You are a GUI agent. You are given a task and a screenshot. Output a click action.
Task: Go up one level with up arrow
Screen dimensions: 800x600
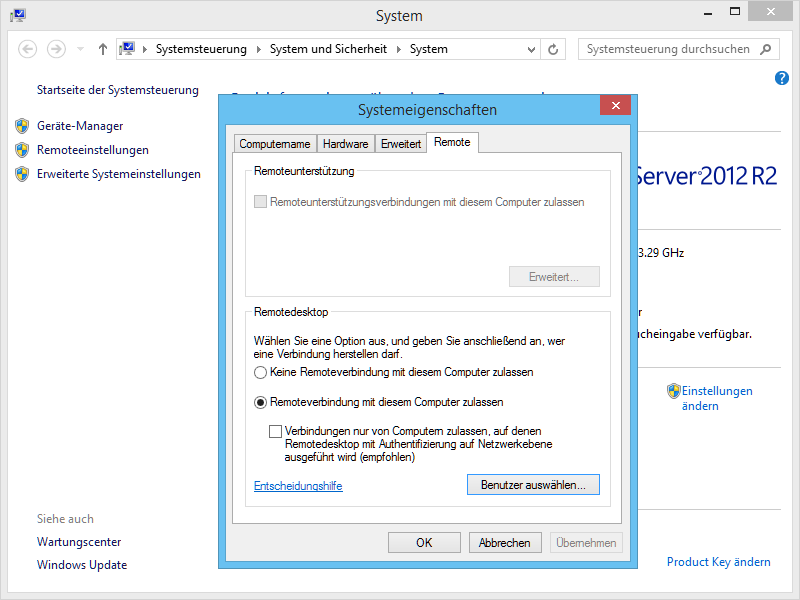pyautogui.click(x=103, y=49)
